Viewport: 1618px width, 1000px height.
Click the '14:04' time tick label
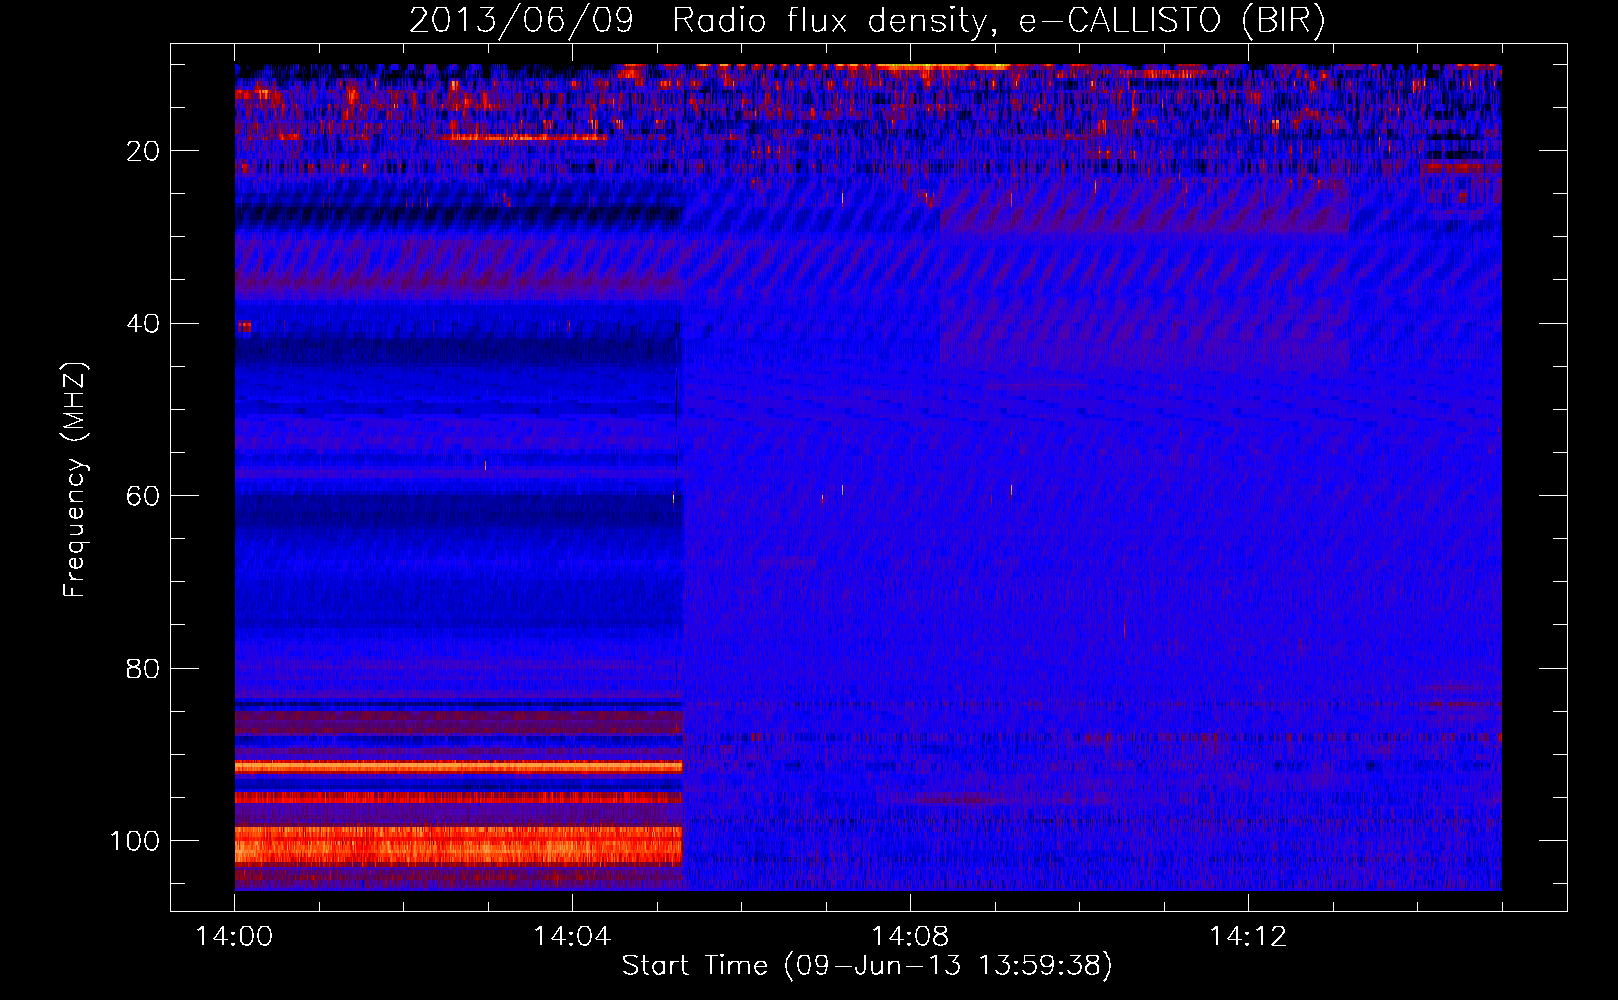coord(572,937)
